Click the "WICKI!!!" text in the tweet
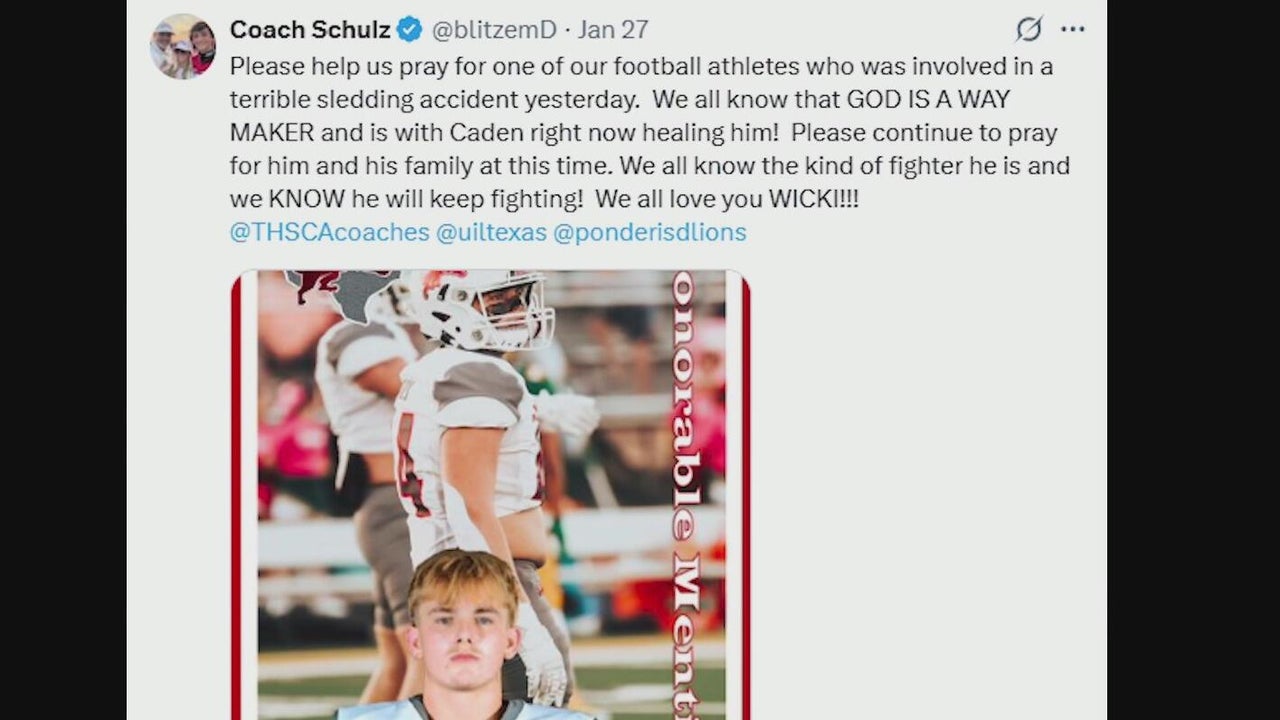 coord(813,199)
